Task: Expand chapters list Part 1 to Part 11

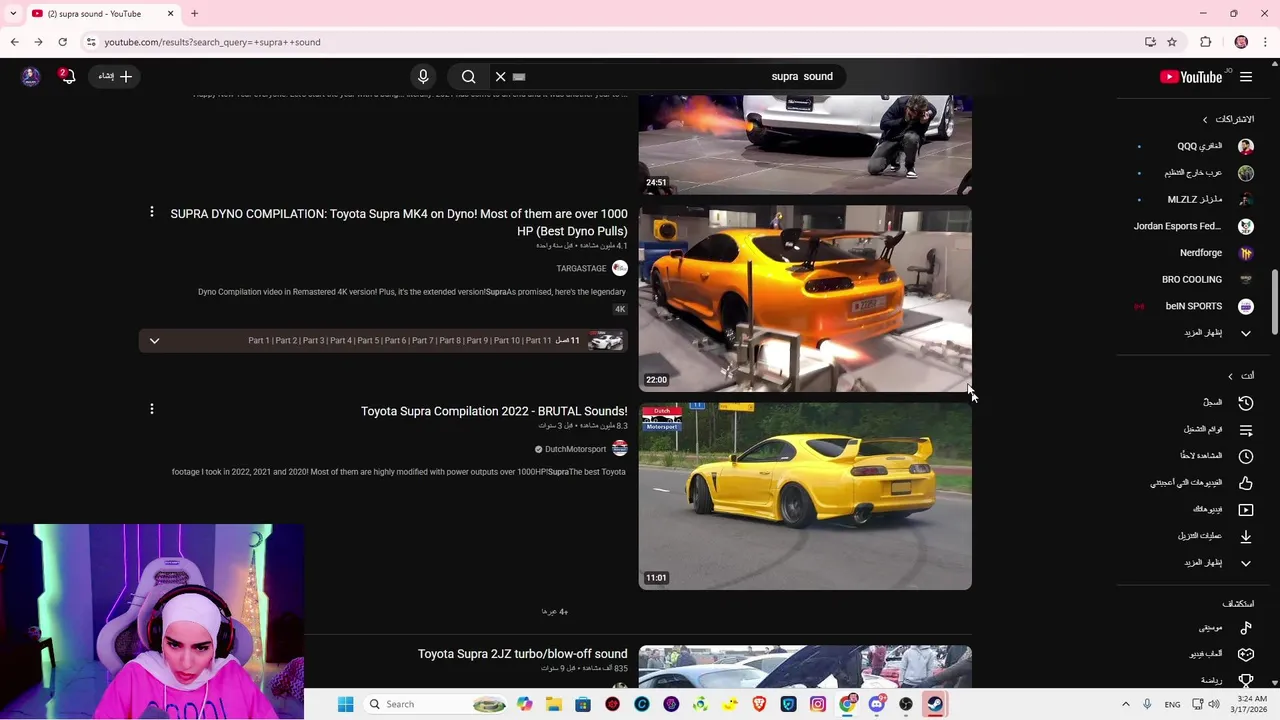Action: 154,341
